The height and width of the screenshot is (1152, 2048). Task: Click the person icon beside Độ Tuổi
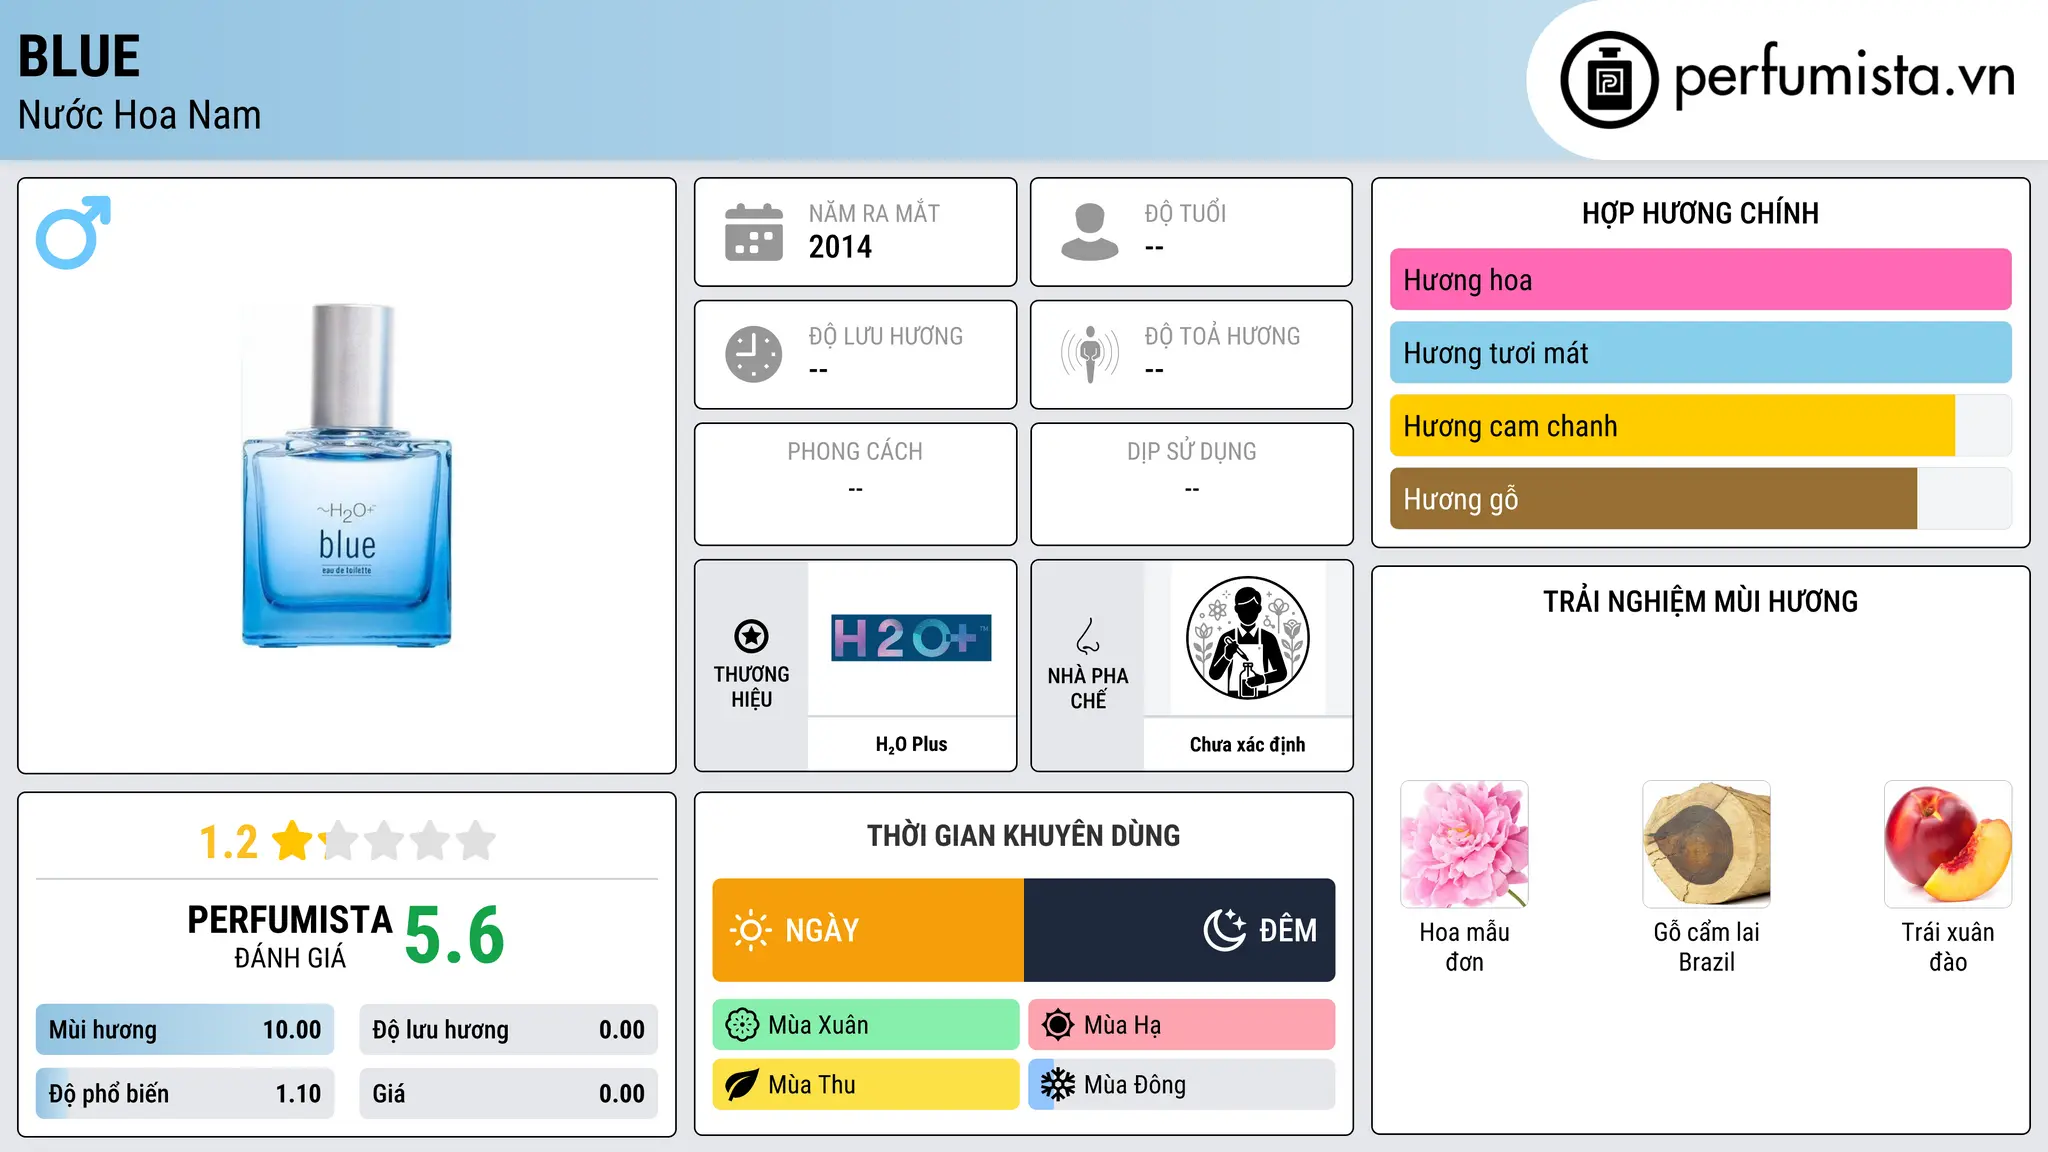pos(1090,232)
